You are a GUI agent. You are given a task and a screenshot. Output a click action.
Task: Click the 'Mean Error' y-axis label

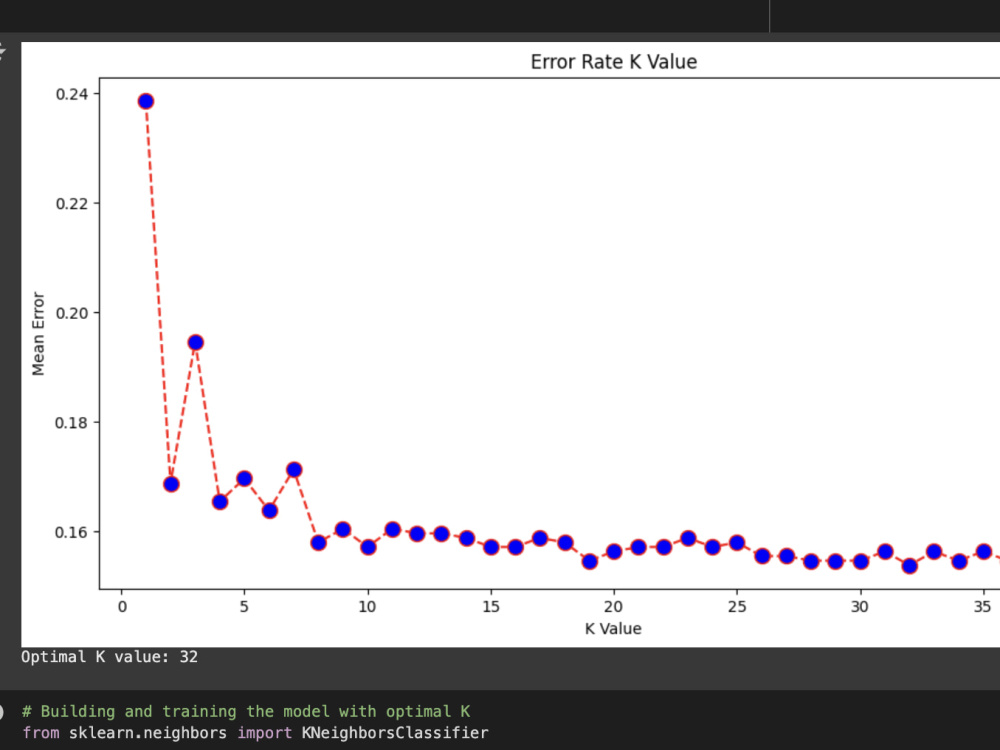tap(38, 334)
